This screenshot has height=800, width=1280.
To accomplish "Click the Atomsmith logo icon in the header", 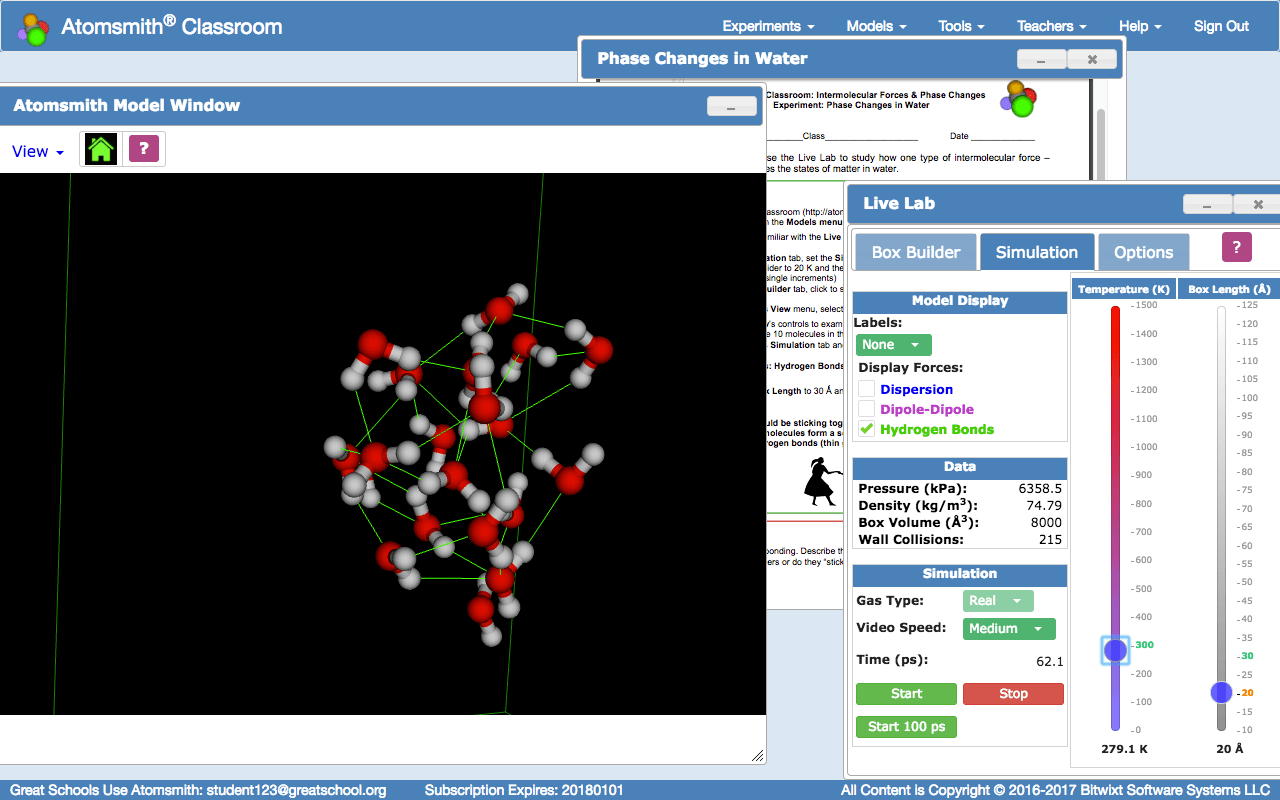I will pyautogui.click(x=34, y=28).
